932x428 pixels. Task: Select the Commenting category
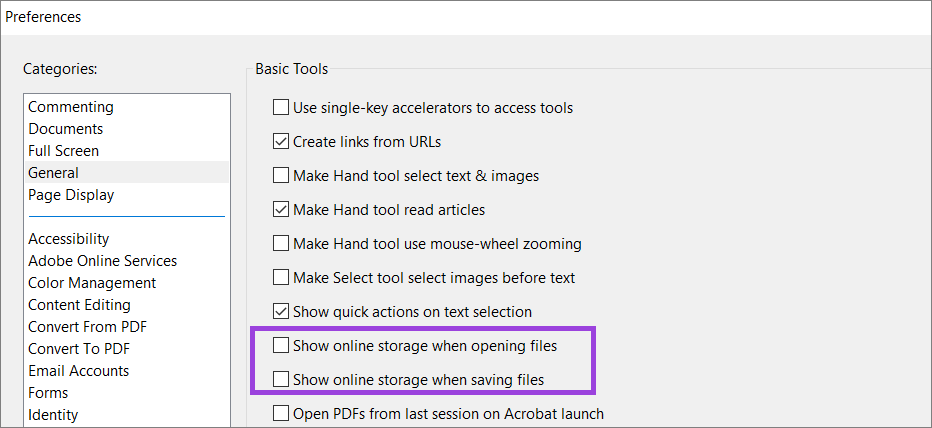(71, 107)
